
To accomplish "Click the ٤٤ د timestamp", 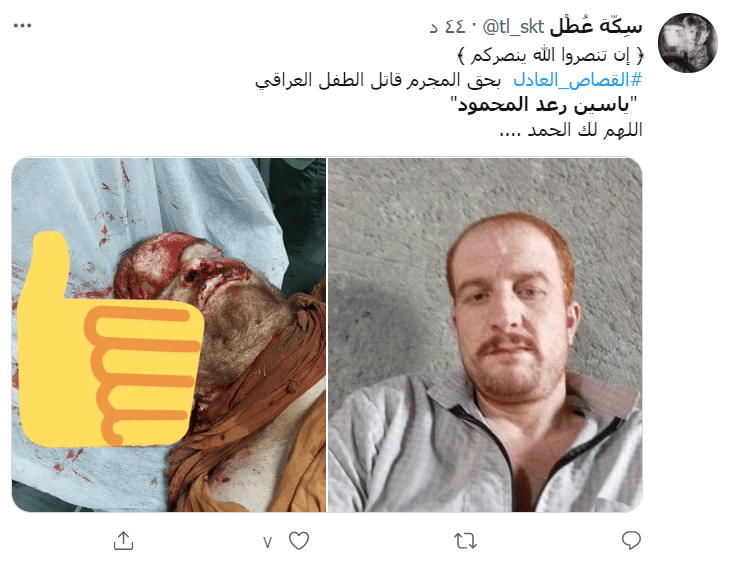I will click(448, 27).
